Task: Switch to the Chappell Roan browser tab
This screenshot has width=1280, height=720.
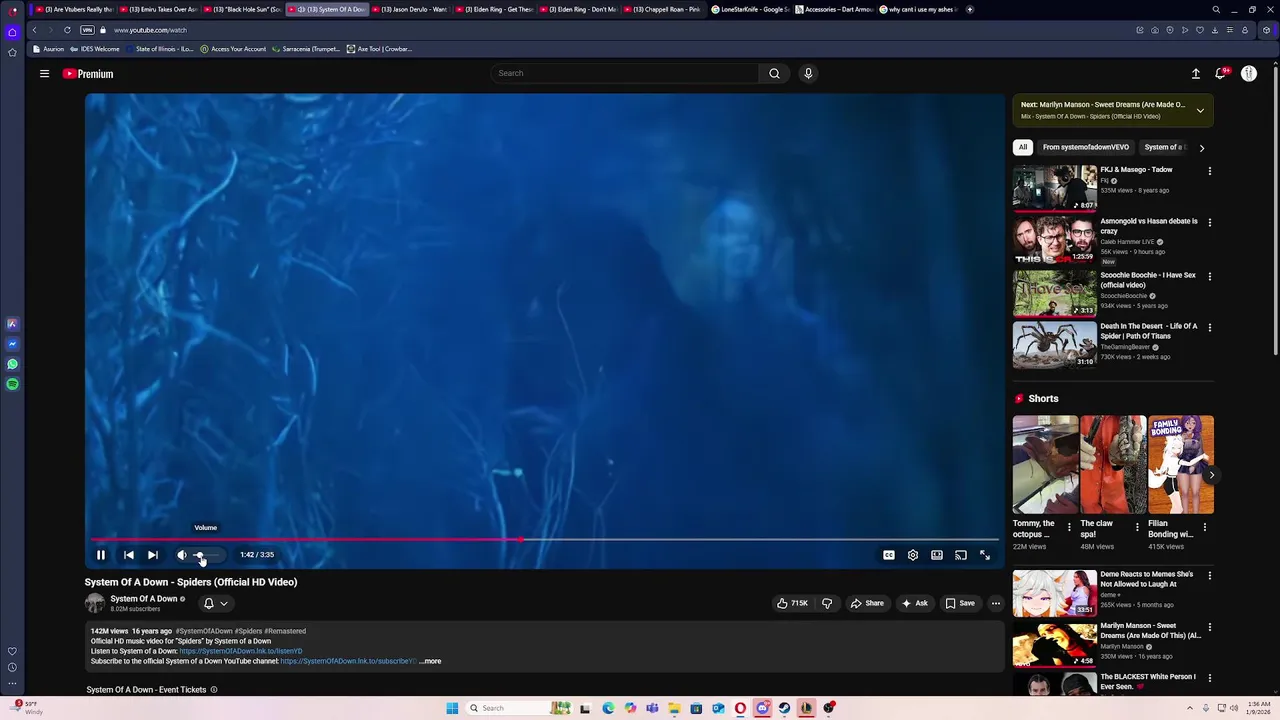Action: [x=663, y=9]
